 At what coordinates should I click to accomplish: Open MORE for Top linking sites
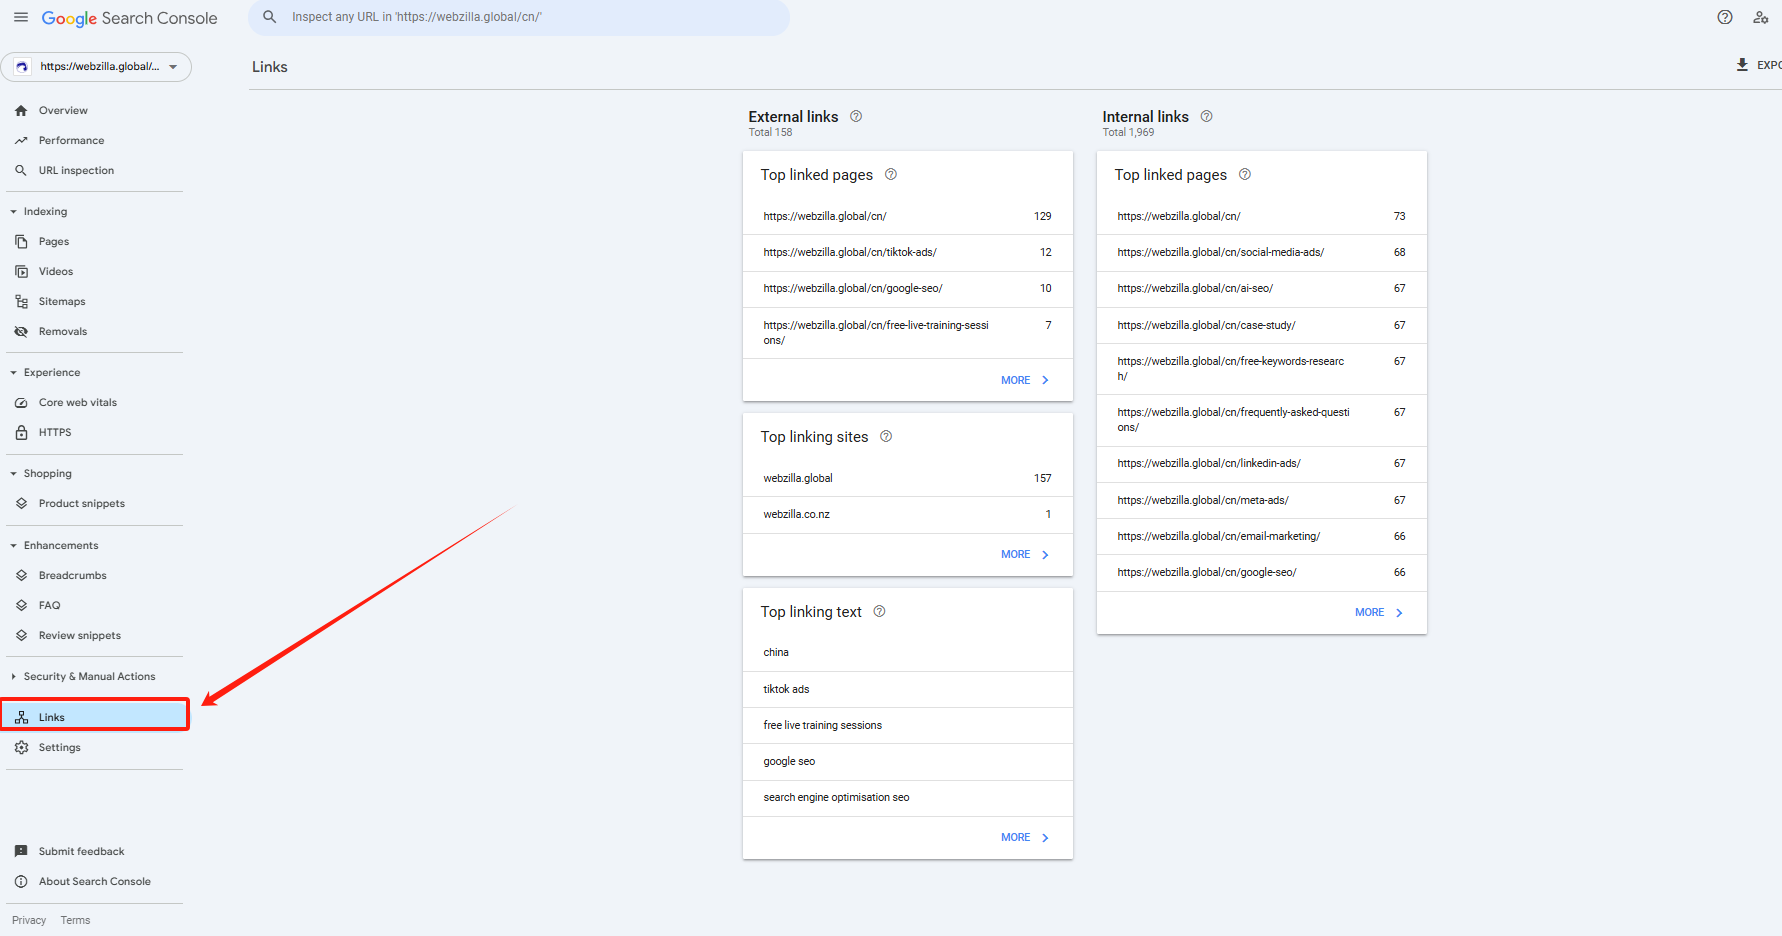[x=1025, y=554]
